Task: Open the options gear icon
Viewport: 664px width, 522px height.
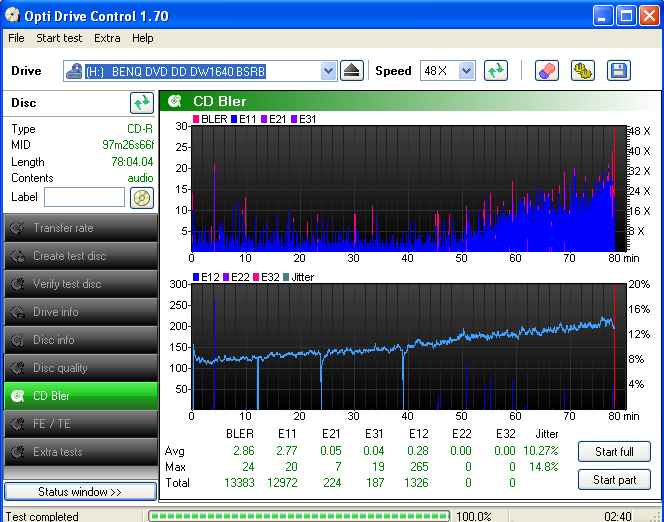Action: coord(582,71)
